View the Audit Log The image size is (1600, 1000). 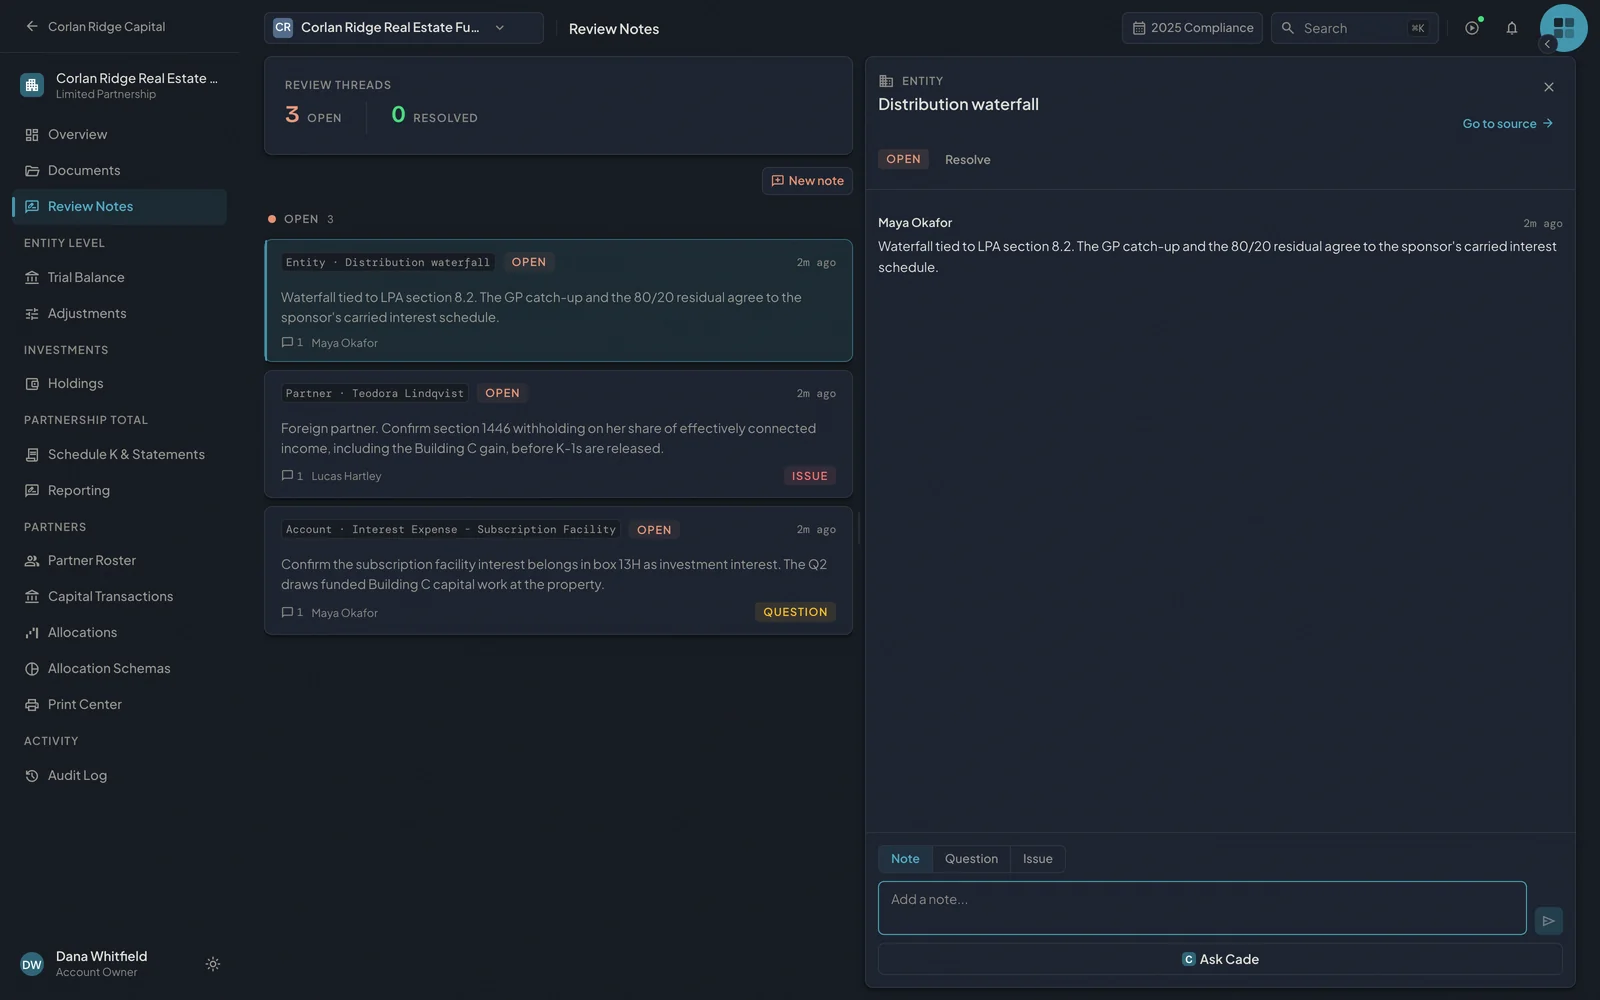pyautogui.click(x=119, y=776)
